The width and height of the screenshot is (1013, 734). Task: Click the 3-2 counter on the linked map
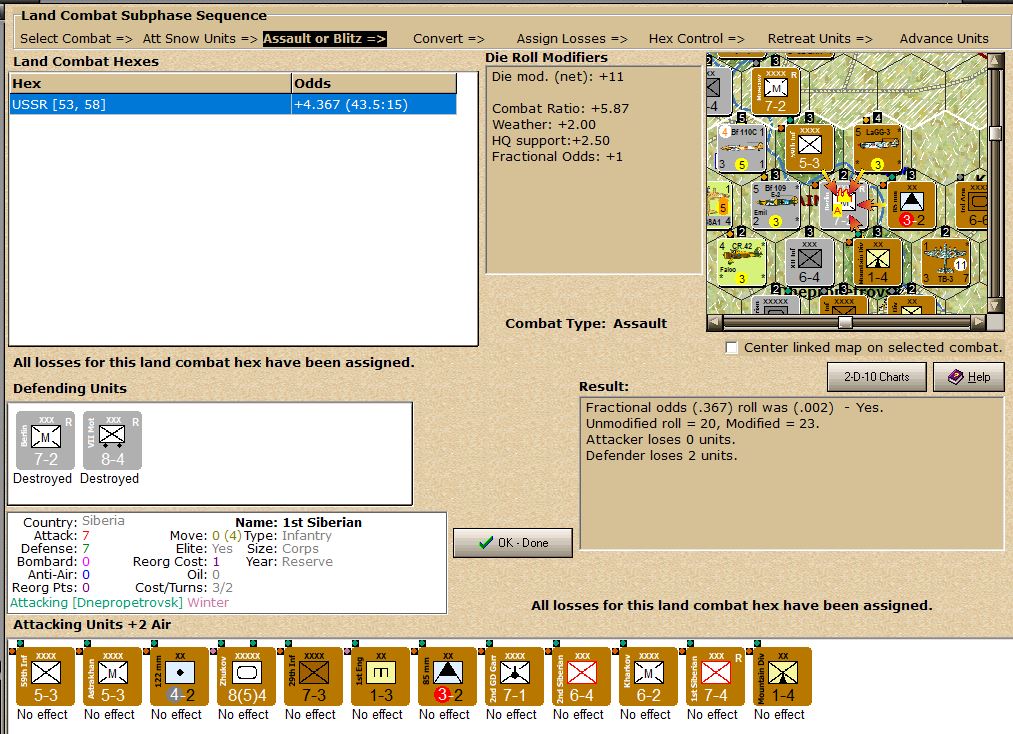(912, 205)
